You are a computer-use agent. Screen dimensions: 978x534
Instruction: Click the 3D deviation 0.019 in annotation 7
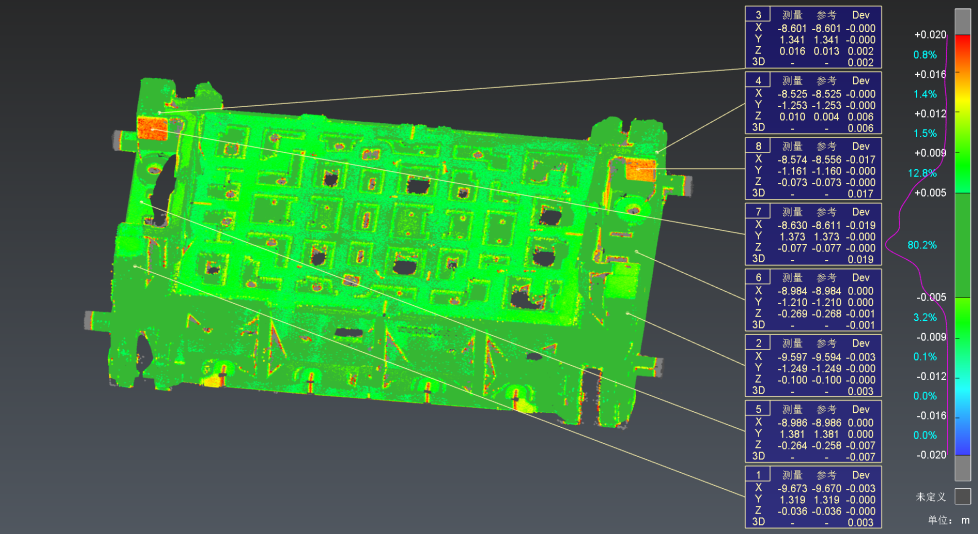pos(861,260)
